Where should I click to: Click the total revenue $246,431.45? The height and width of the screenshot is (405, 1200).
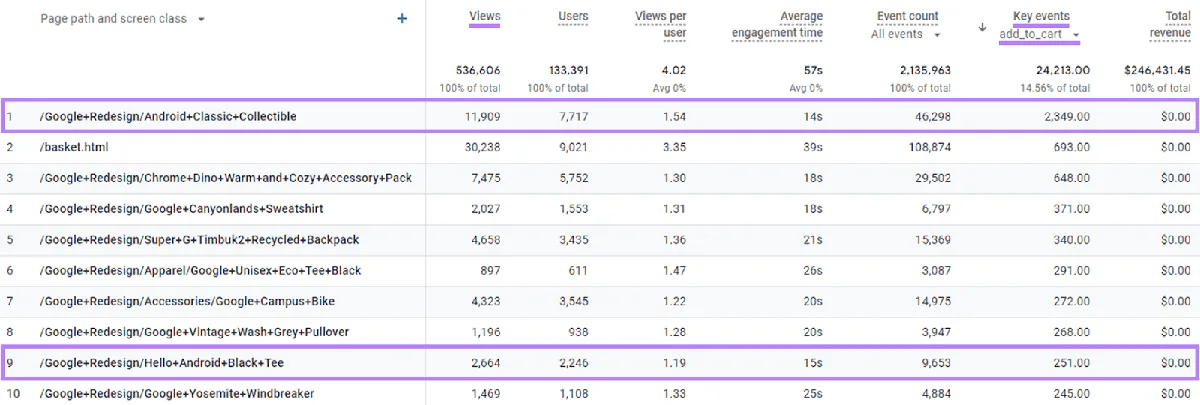pyautogui.click(x=1155, y=71)
